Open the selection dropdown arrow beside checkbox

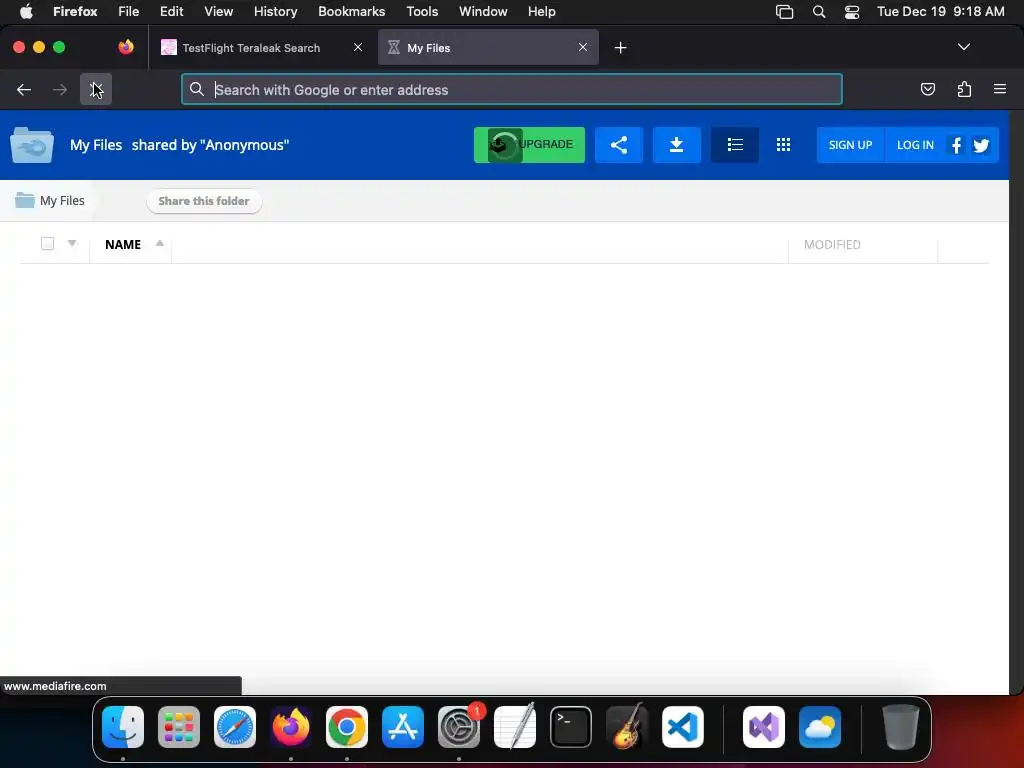72,244
